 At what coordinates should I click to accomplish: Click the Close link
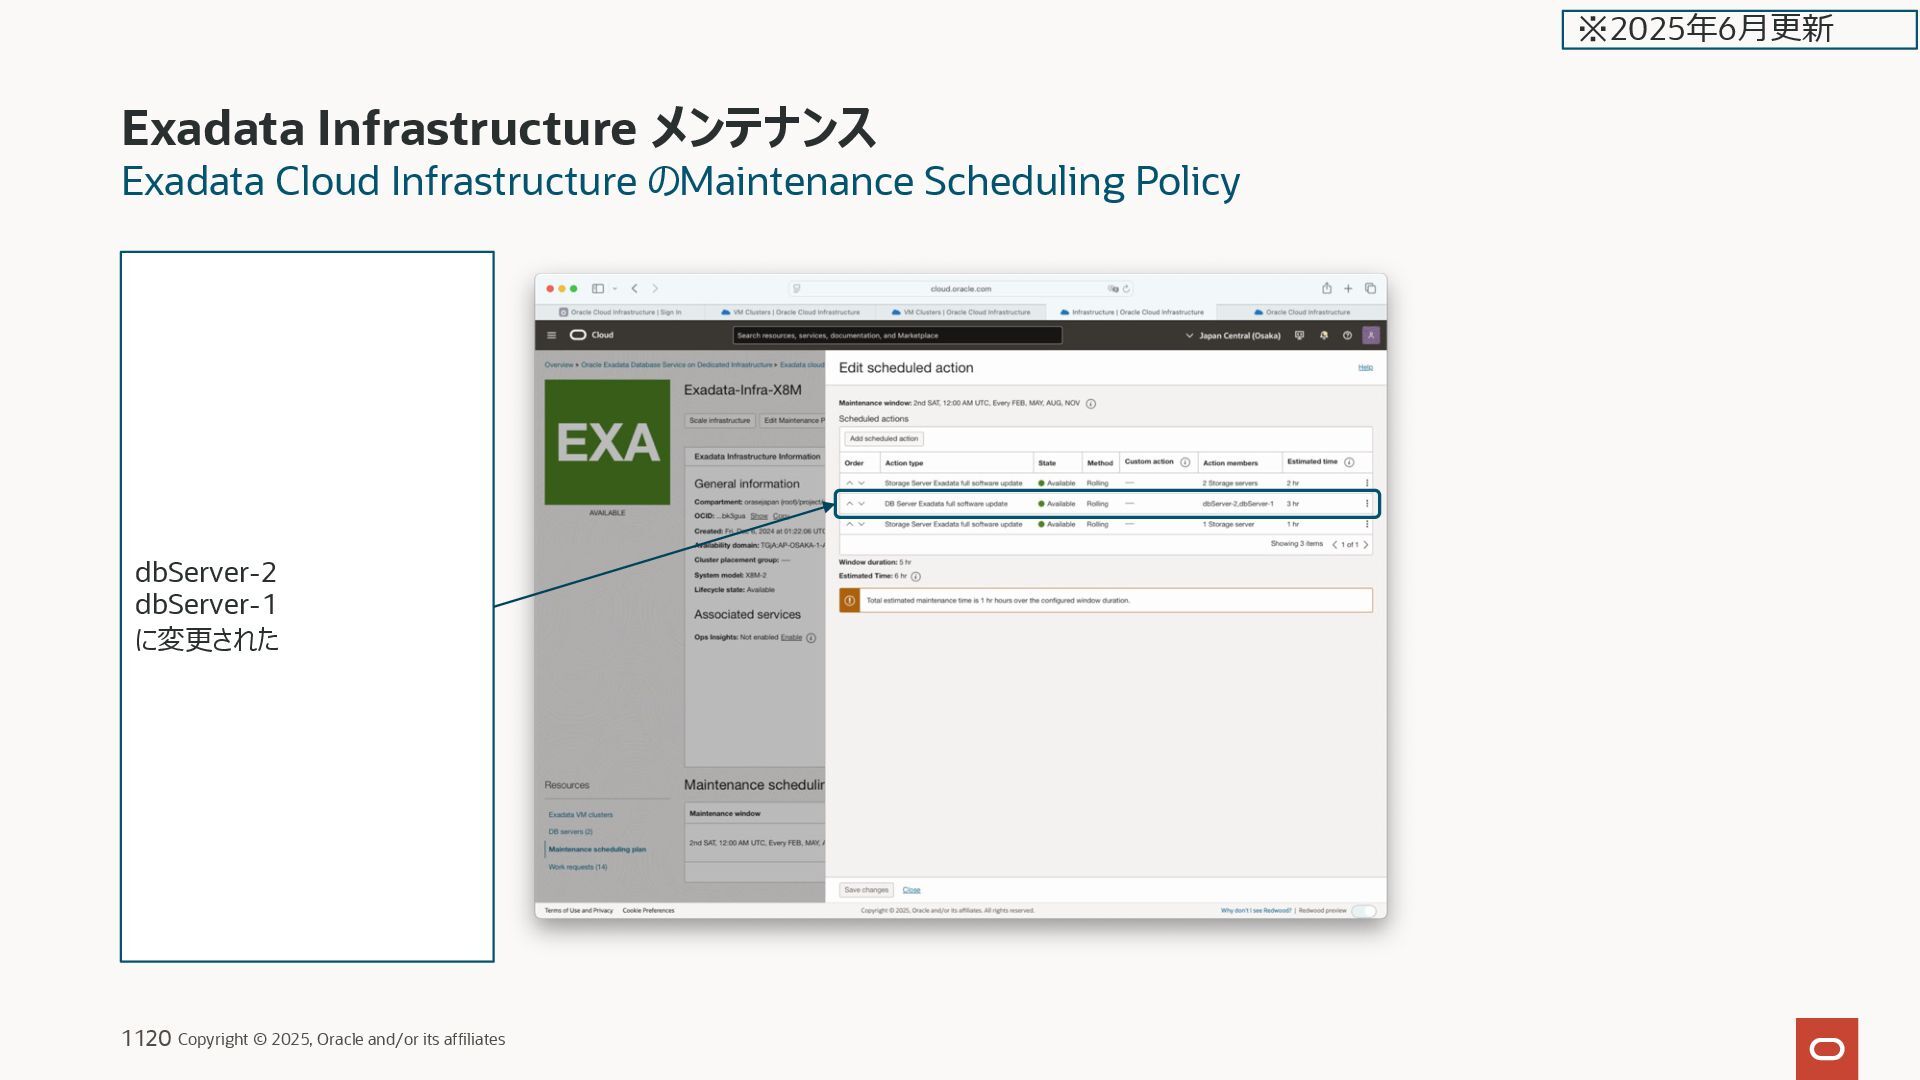911,890
